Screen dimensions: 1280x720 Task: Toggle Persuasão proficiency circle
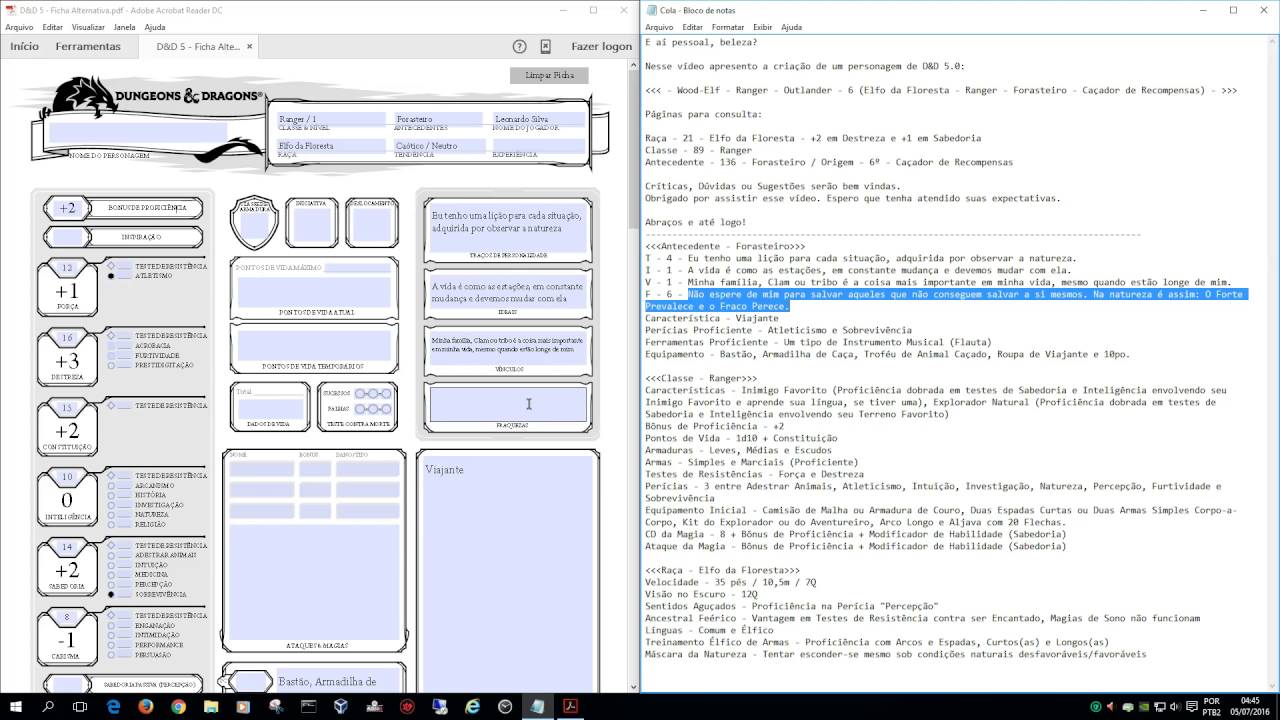pyautogui.click(x=111, y=655)
